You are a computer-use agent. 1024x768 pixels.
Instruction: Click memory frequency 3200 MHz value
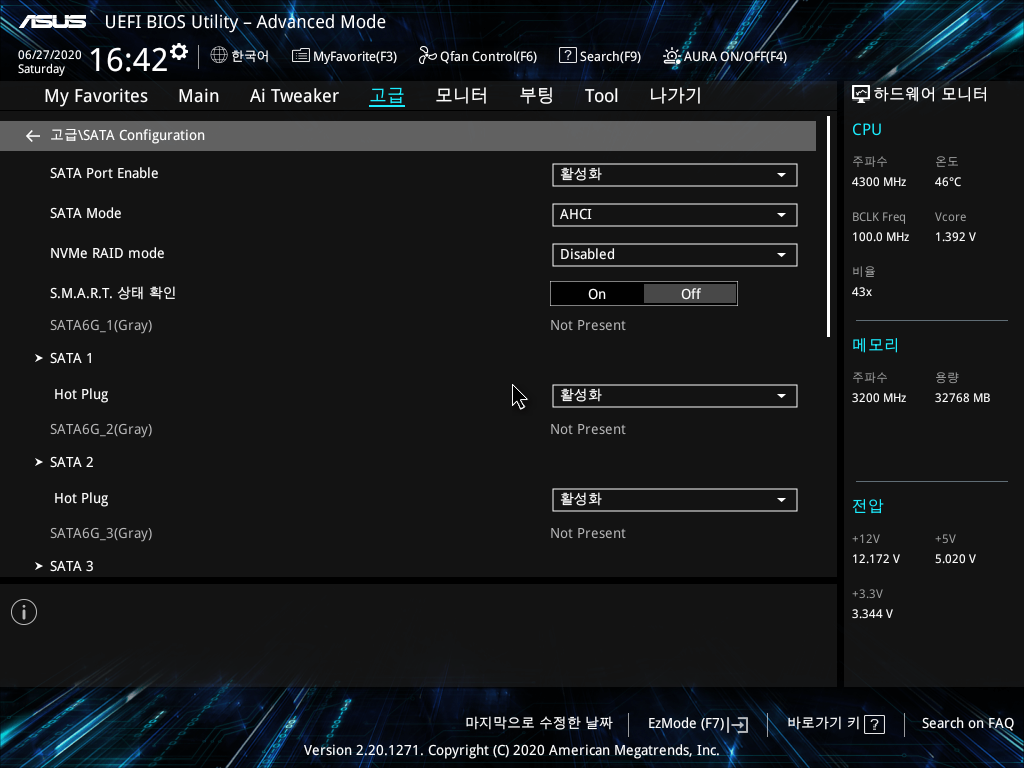879,398
